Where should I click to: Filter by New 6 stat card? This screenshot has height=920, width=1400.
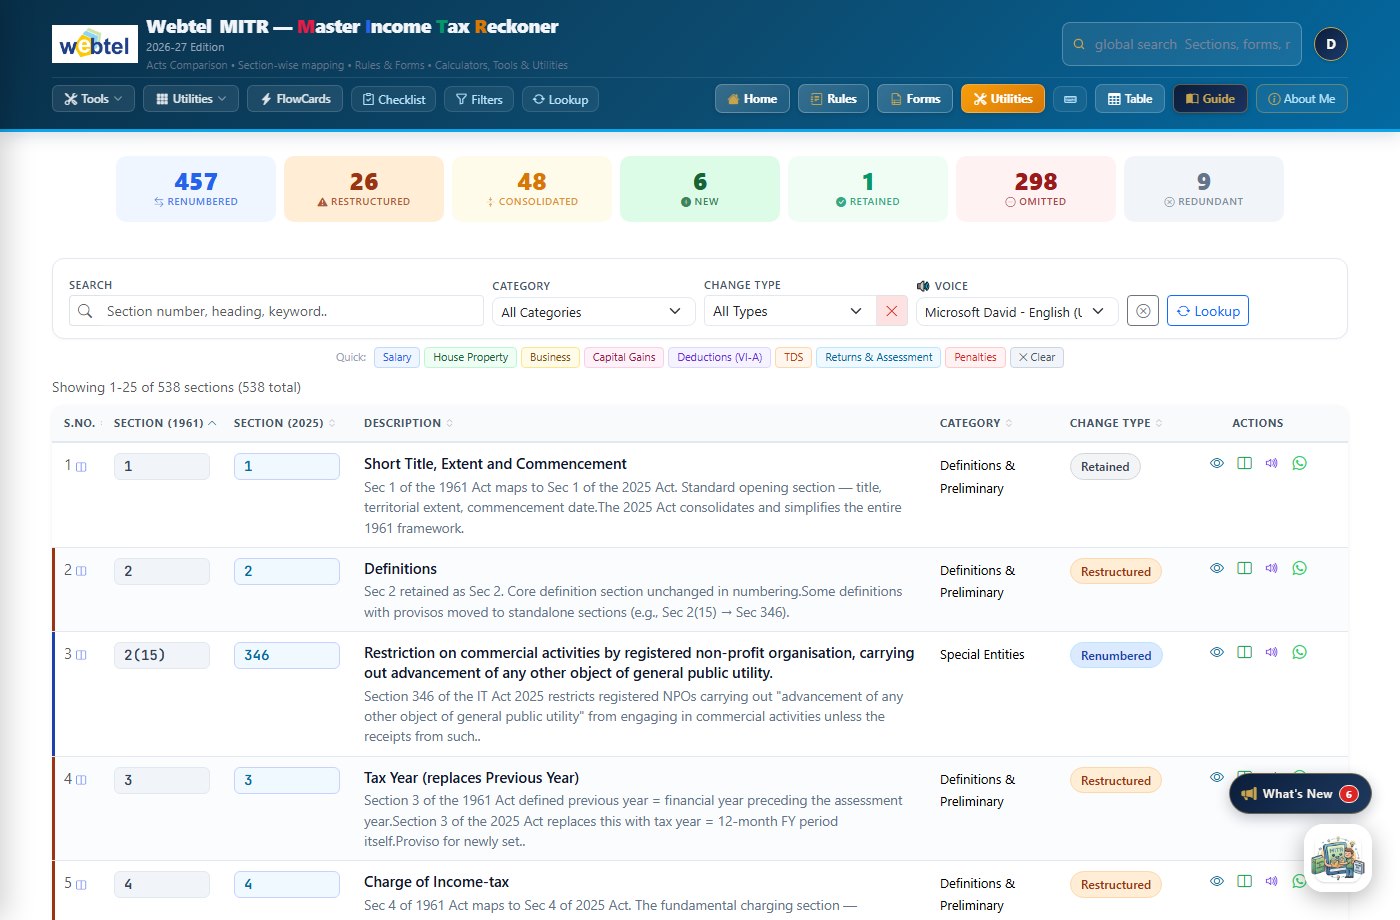[x=700, y=188]
